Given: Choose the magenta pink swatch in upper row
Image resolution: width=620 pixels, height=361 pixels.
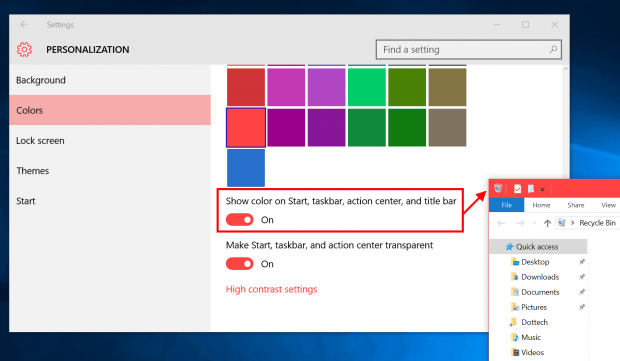Looking at the screenshot, I should pyautogui.click(x=286, y=87).
